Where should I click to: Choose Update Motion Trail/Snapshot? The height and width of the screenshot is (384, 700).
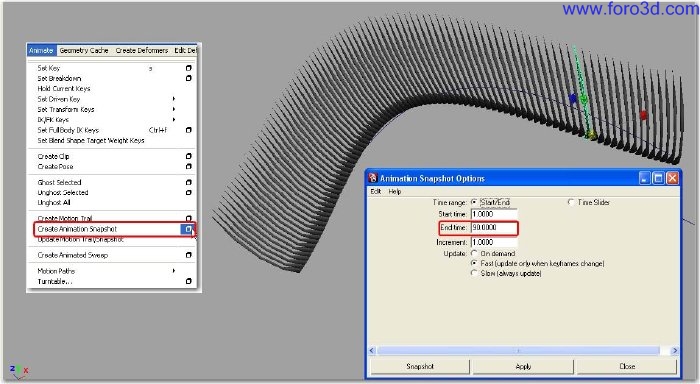(80, 239)
